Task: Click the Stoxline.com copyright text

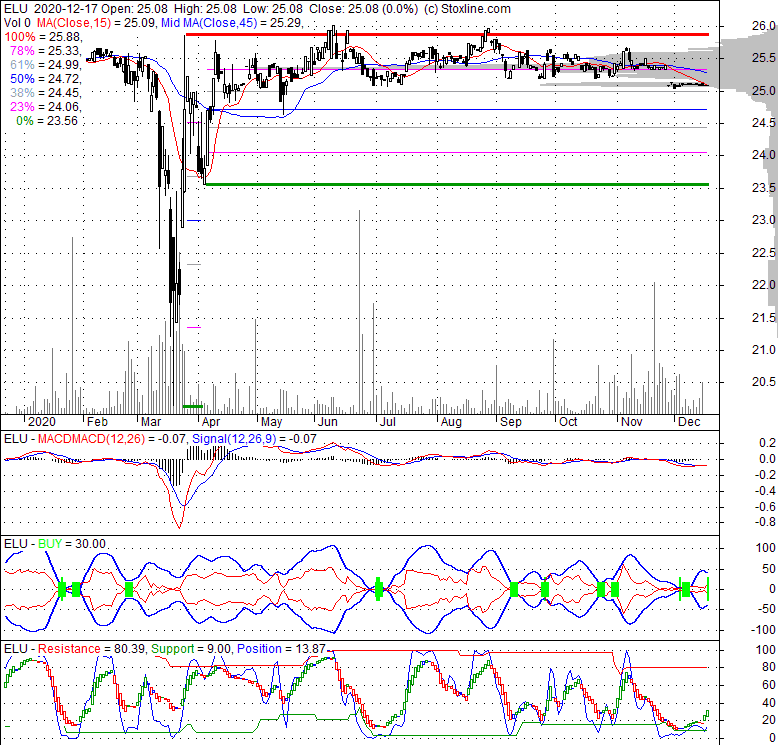Action: click(x=466, y=9)
